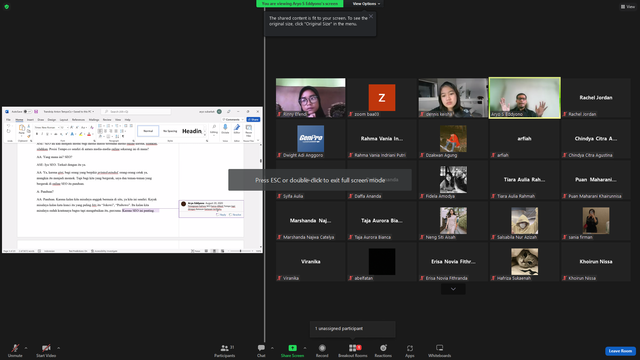Open the Participants panel
Viewport: 640px width, 360px height.
pos(224,351)
